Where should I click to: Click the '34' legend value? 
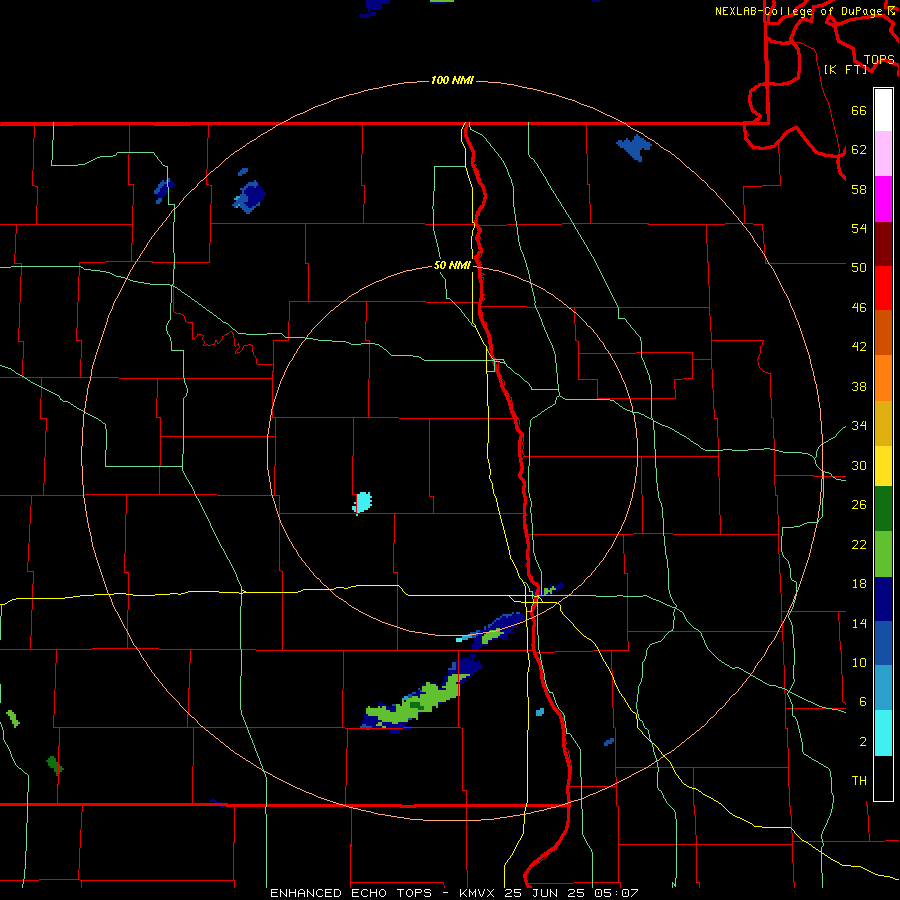pos(859,426)
